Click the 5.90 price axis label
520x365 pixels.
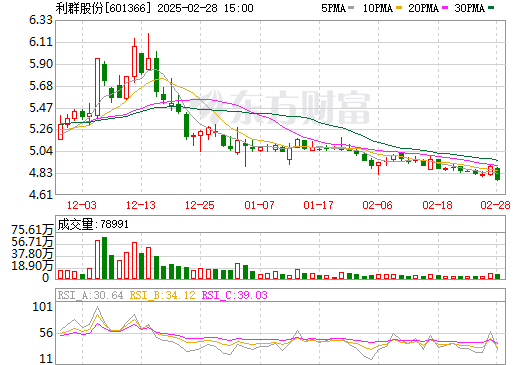[41, 64]
